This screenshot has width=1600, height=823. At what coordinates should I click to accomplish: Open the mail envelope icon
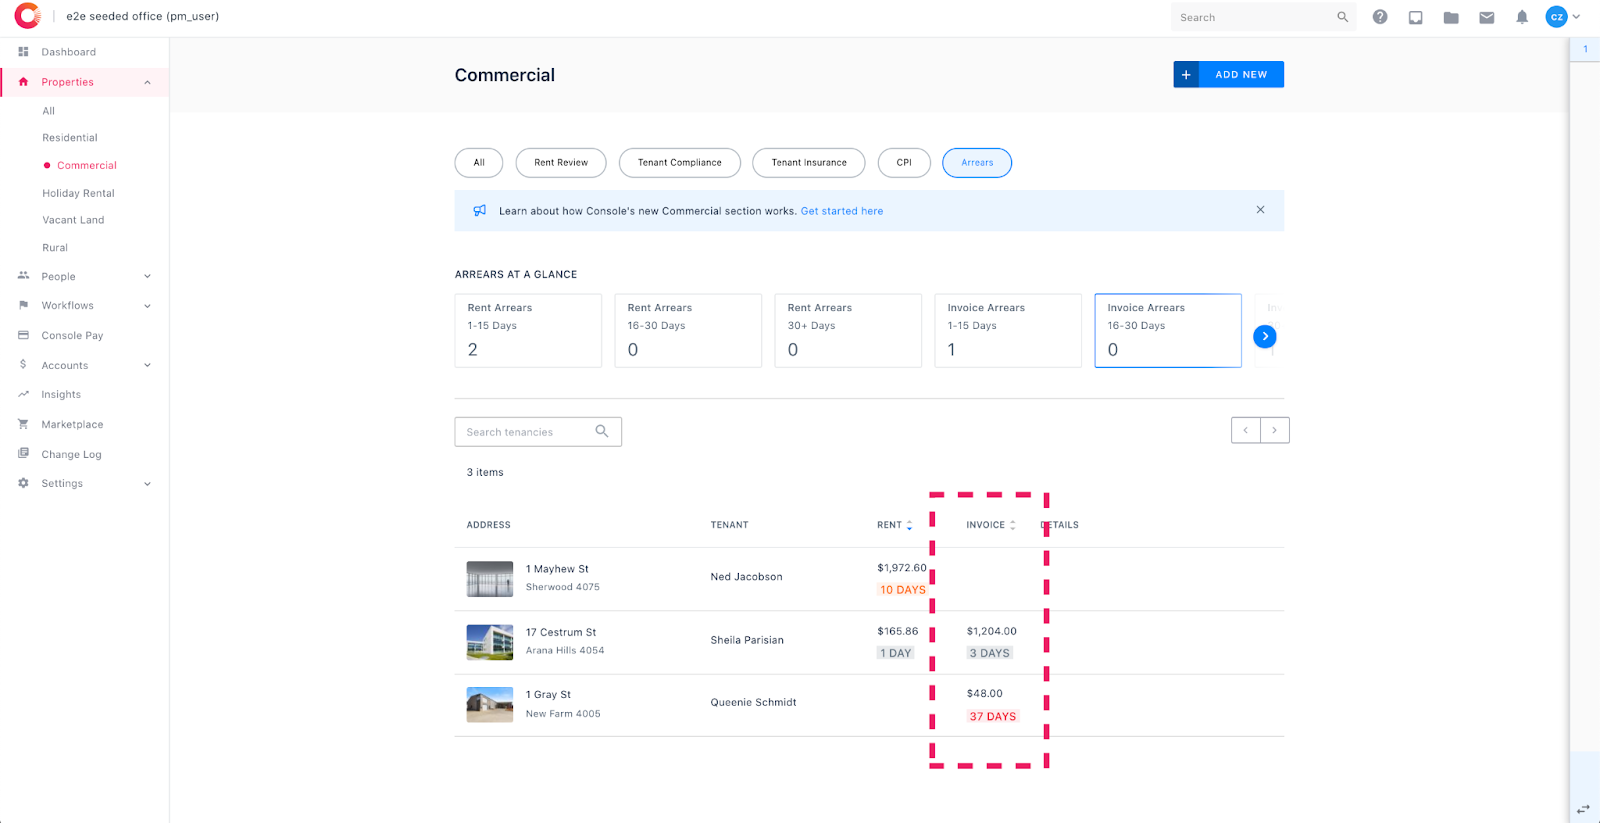(x=1487, y=17)
